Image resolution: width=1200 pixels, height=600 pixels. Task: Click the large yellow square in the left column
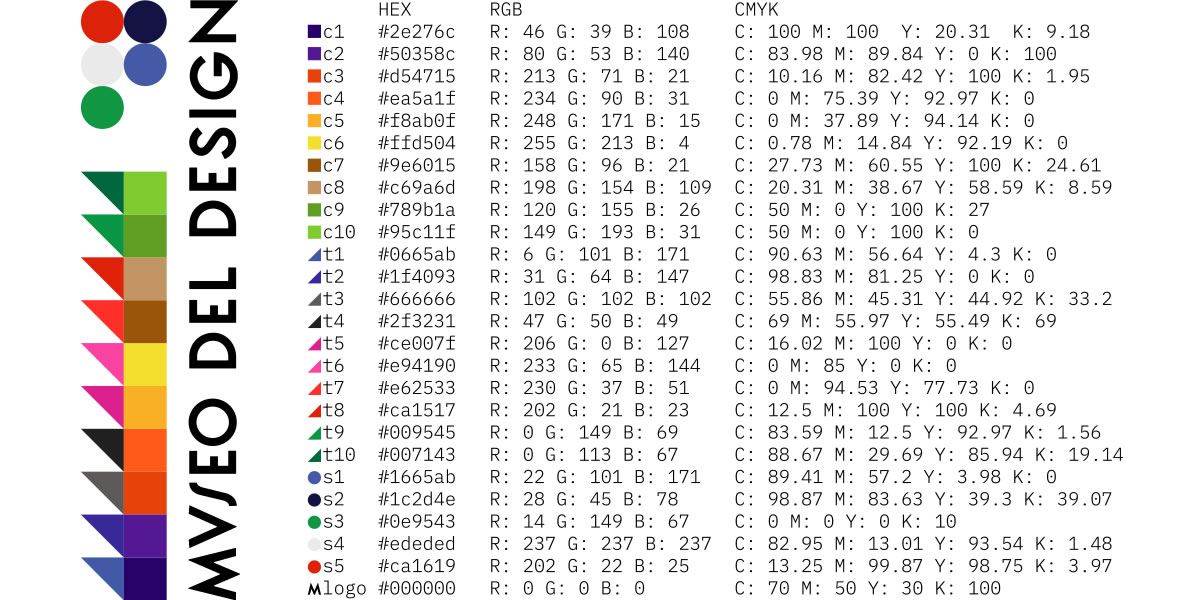click(x=145, y=364)
